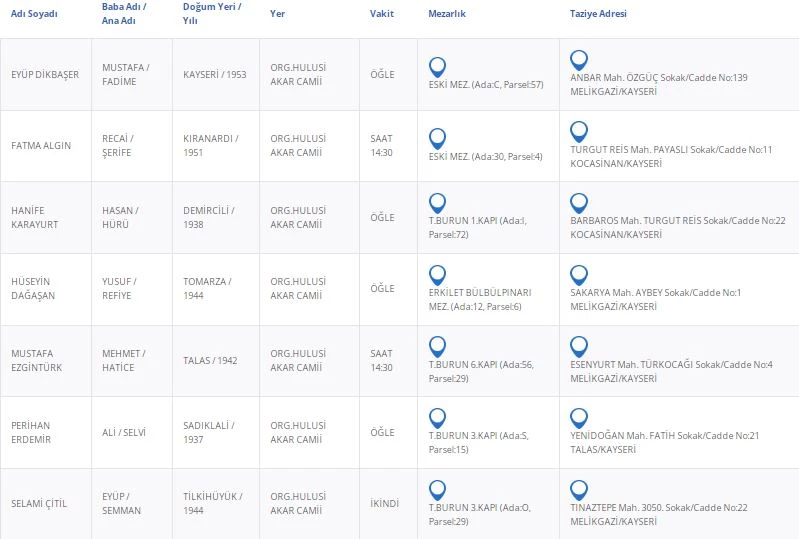Click the Adı Soyadı column header
The width and height of the screenshot is (799, 539).
[34, 14]
